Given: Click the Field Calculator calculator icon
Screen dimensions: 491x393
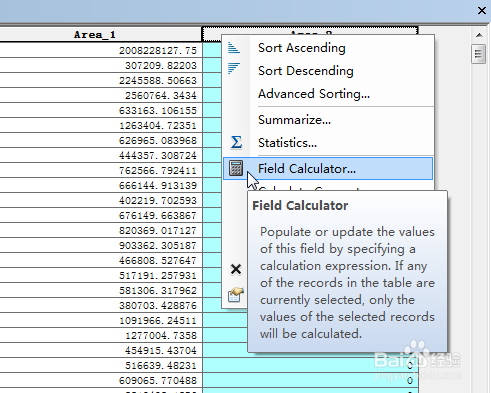Looking at the screenshot, I should tap(236, 168).
